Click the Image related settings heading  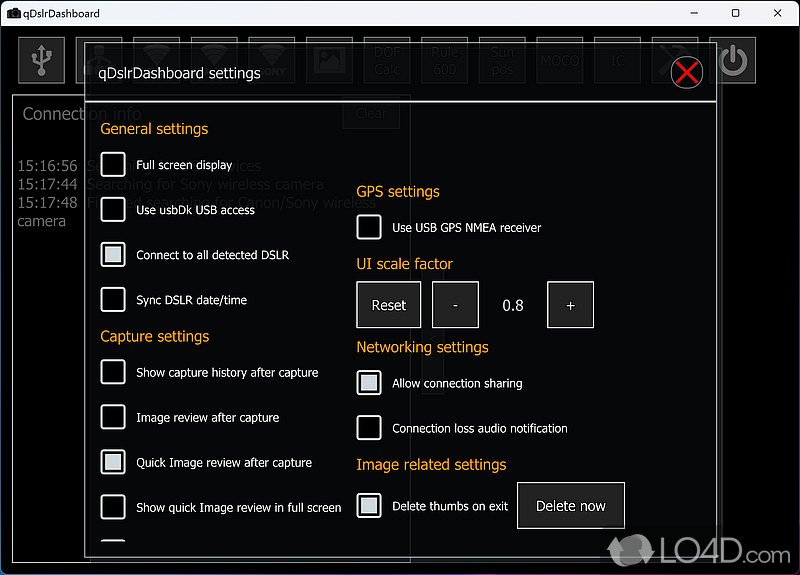431,464
